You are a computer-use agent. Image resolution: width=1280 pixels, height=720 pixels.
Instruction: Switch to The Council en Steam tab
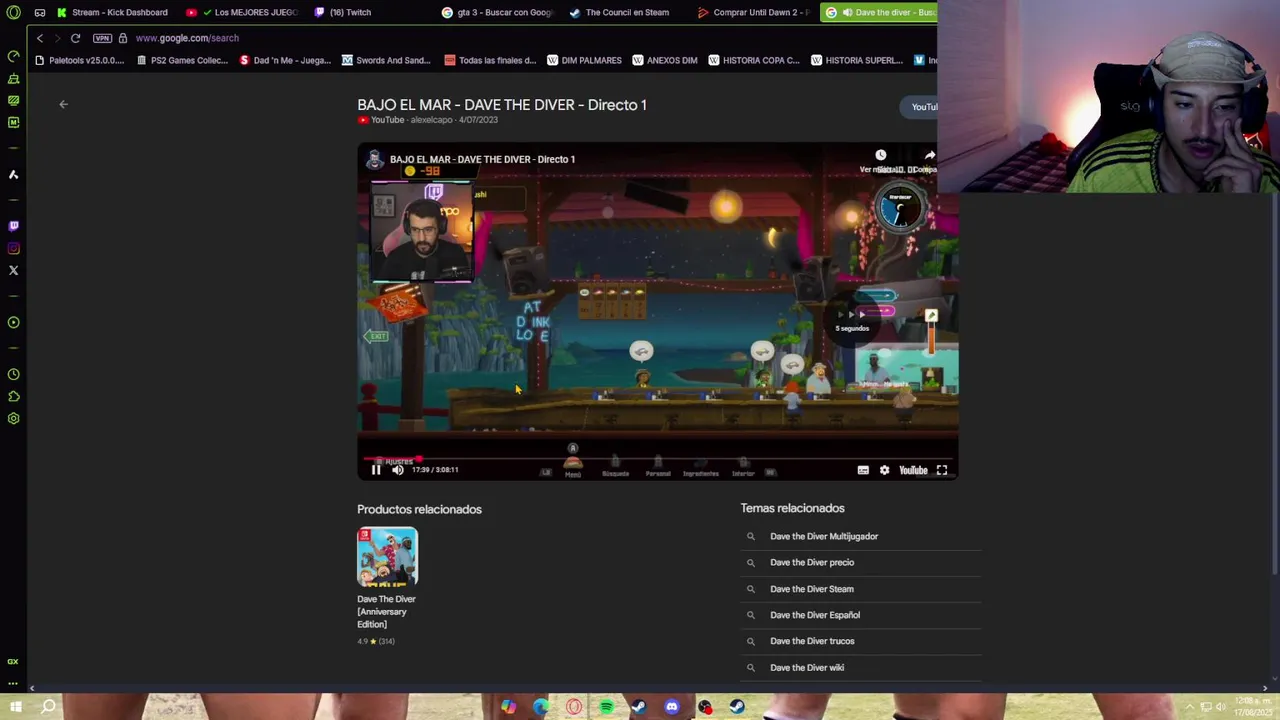click(x=620, y=12)
